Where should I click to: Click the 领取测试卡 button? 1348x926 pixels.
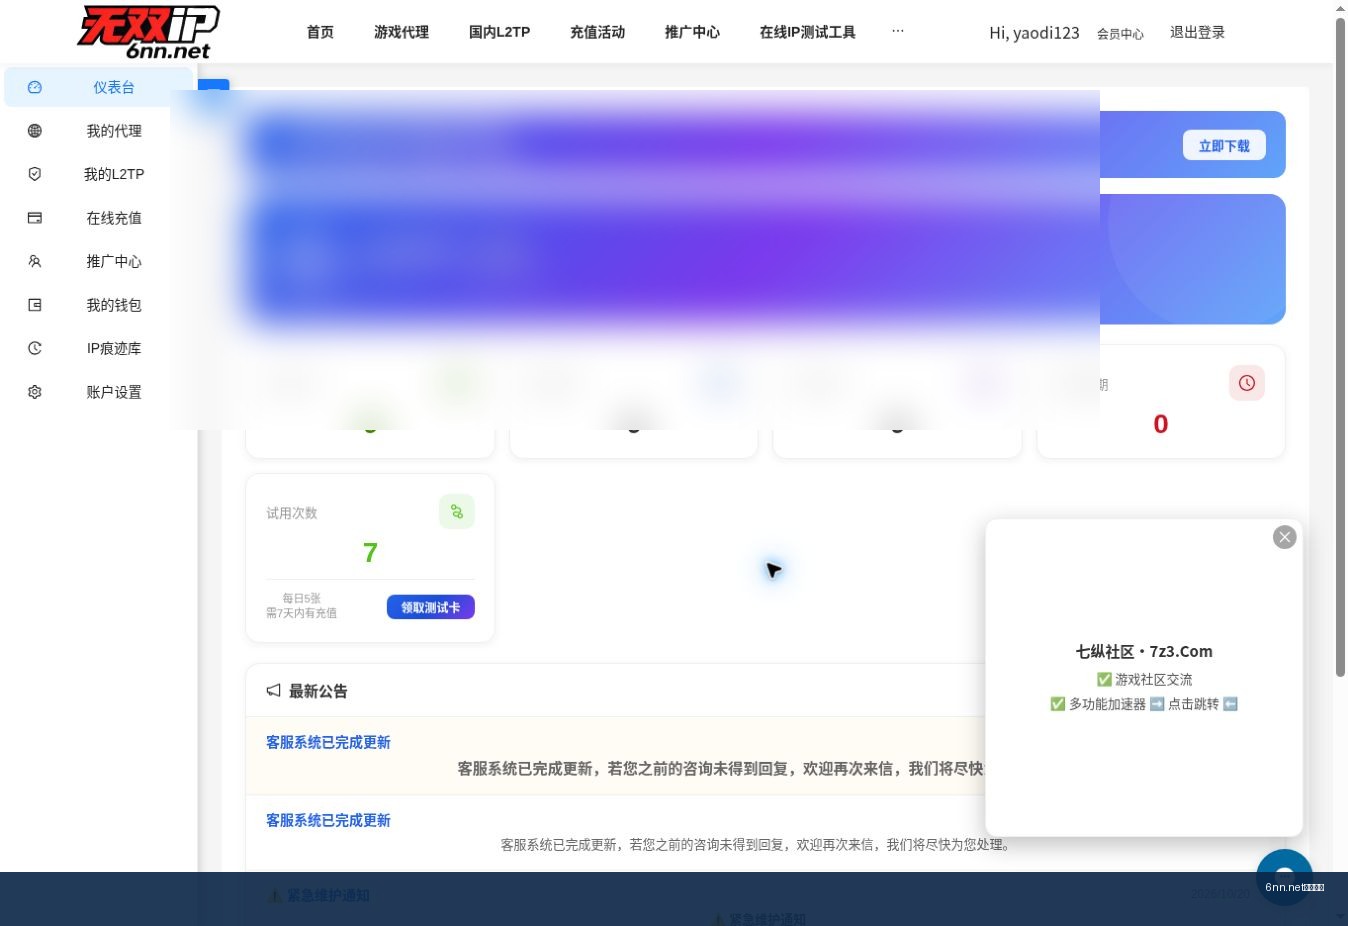pyautogui.click(x=431, y=607)
